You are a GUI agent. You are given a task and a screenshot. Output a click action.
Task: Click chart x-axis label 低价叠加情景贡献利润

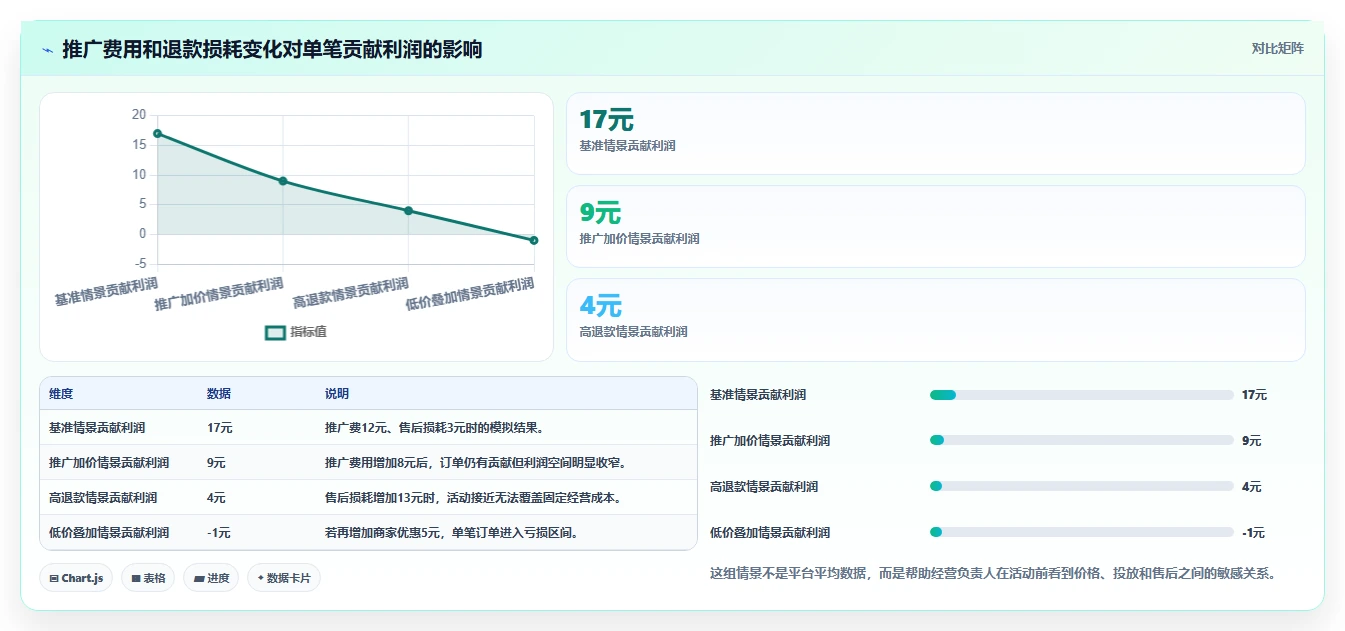coord(469,294)
